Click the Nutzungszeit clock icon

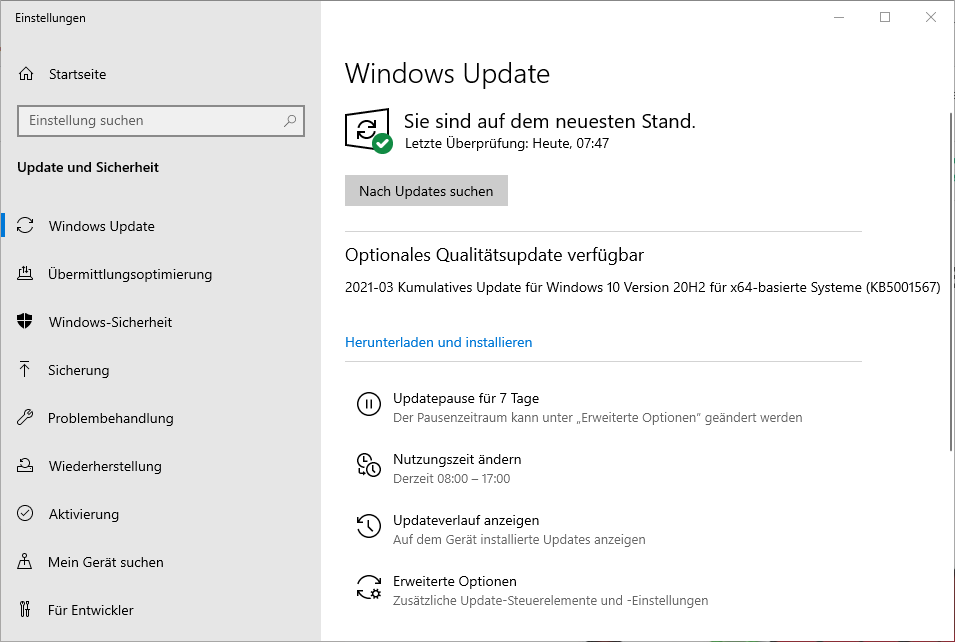click(369, 465)
